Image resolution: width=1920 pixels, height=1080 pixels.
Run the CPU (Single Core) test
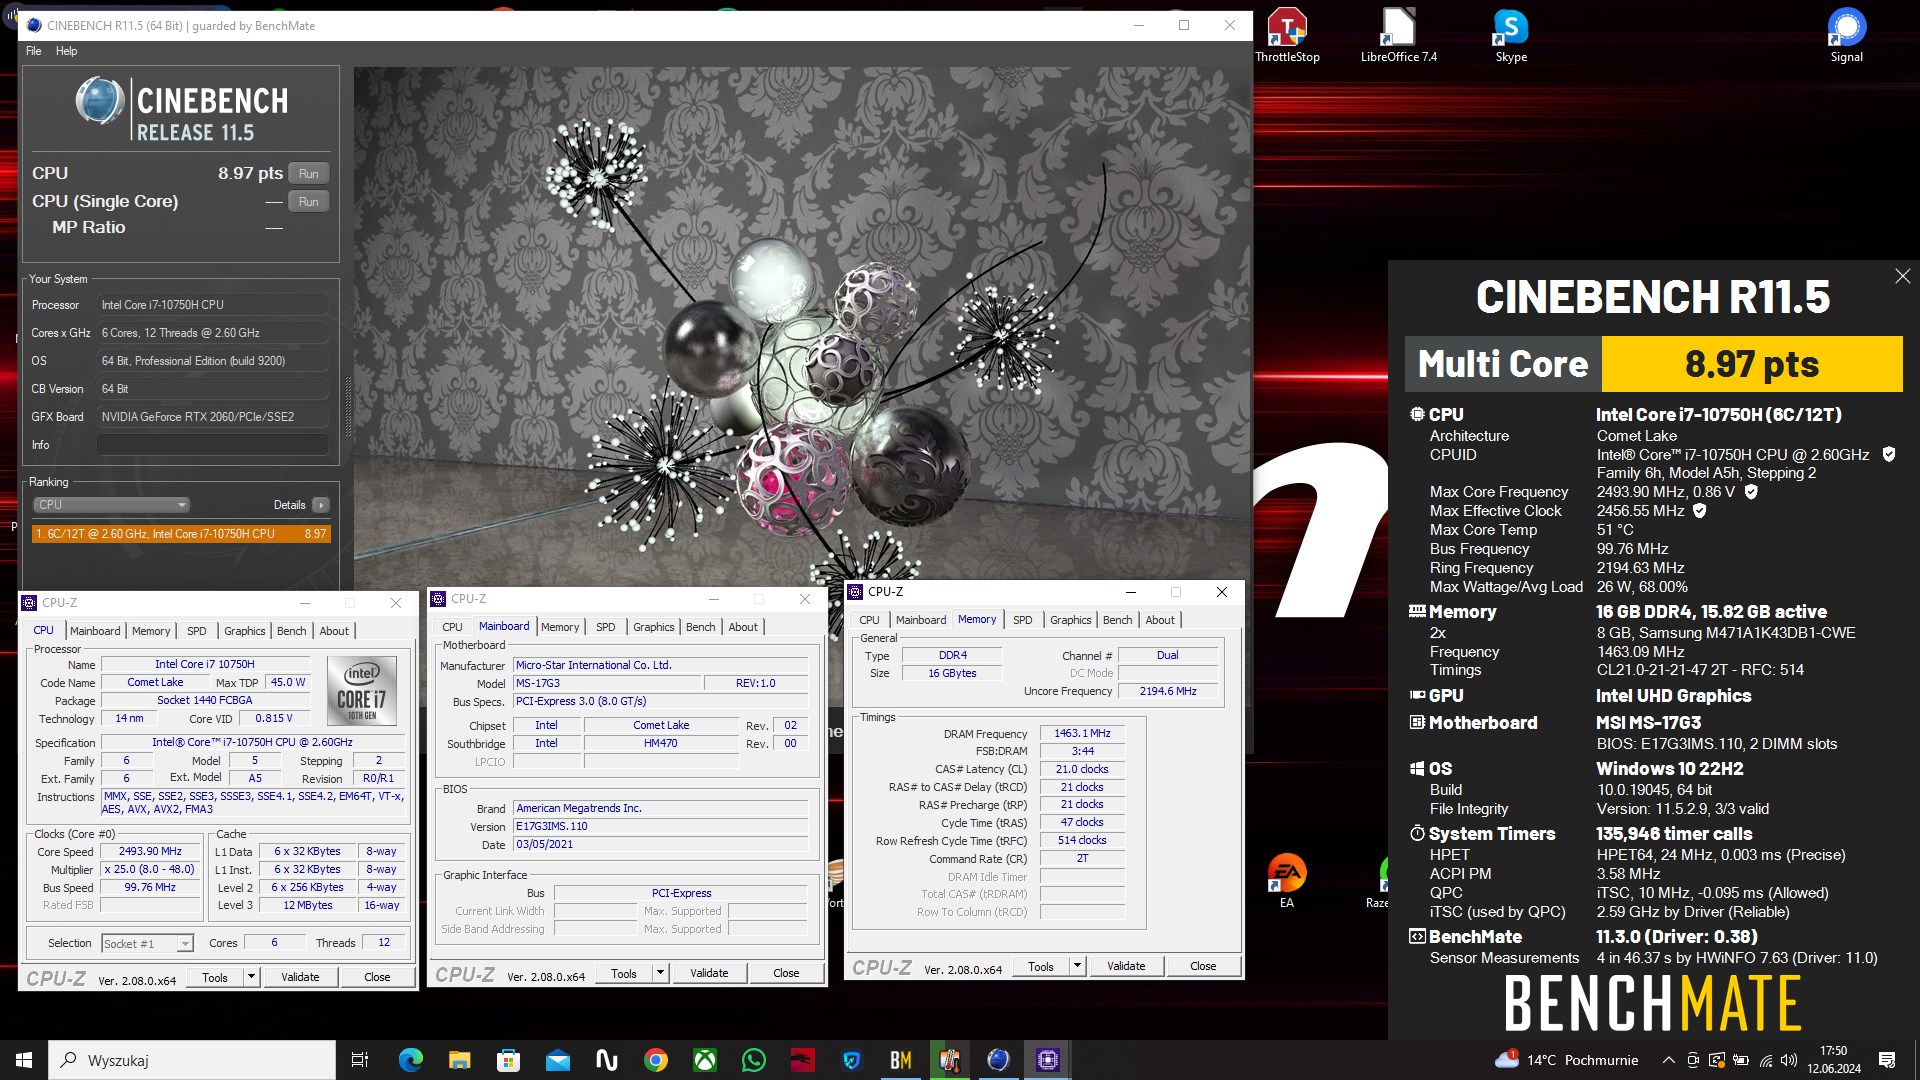[309, 201]
